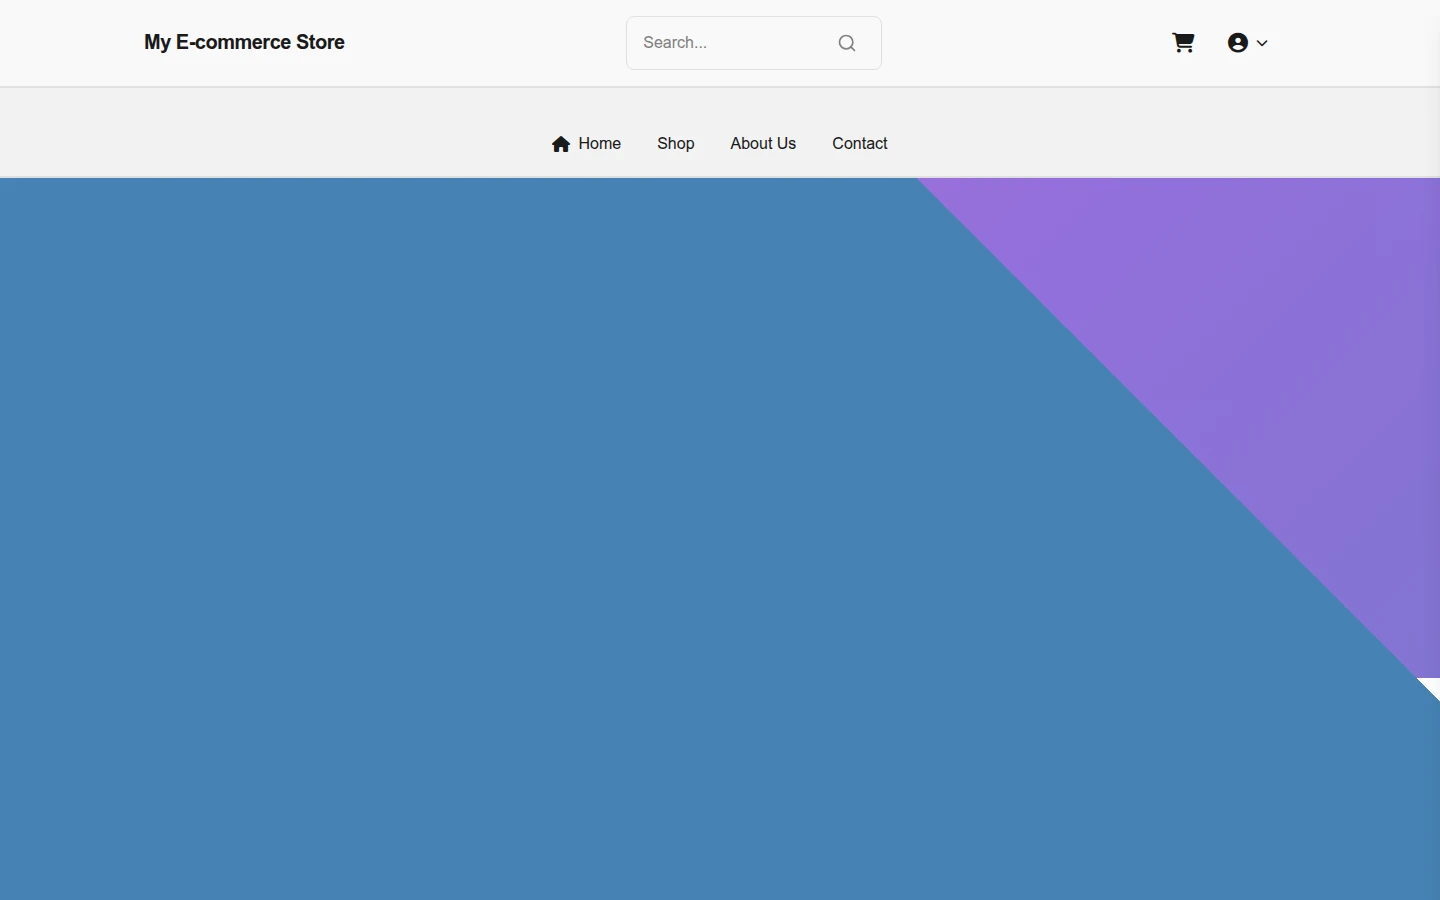Click the user account avatar icon
This screenshot has width=1440, height=900.
coord(1238,43)
